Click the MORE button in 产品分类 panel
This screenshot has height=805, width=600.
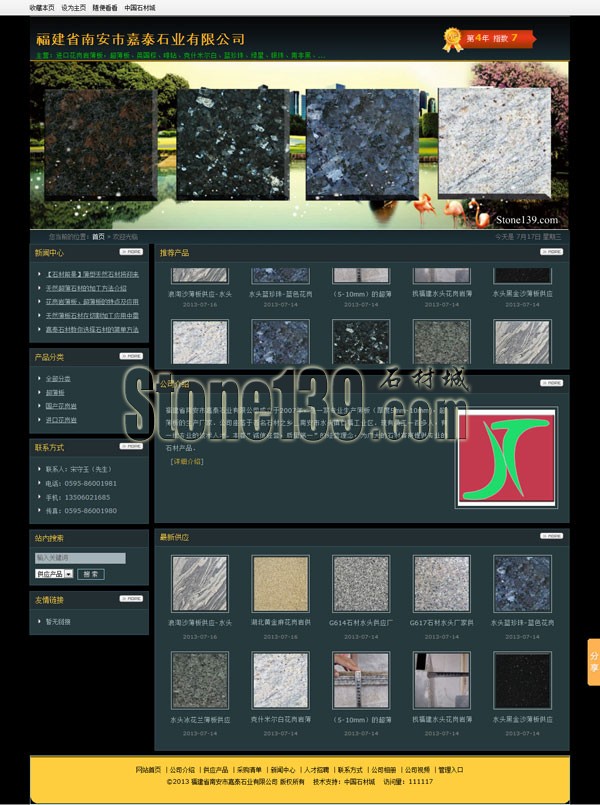pos(131,356)
